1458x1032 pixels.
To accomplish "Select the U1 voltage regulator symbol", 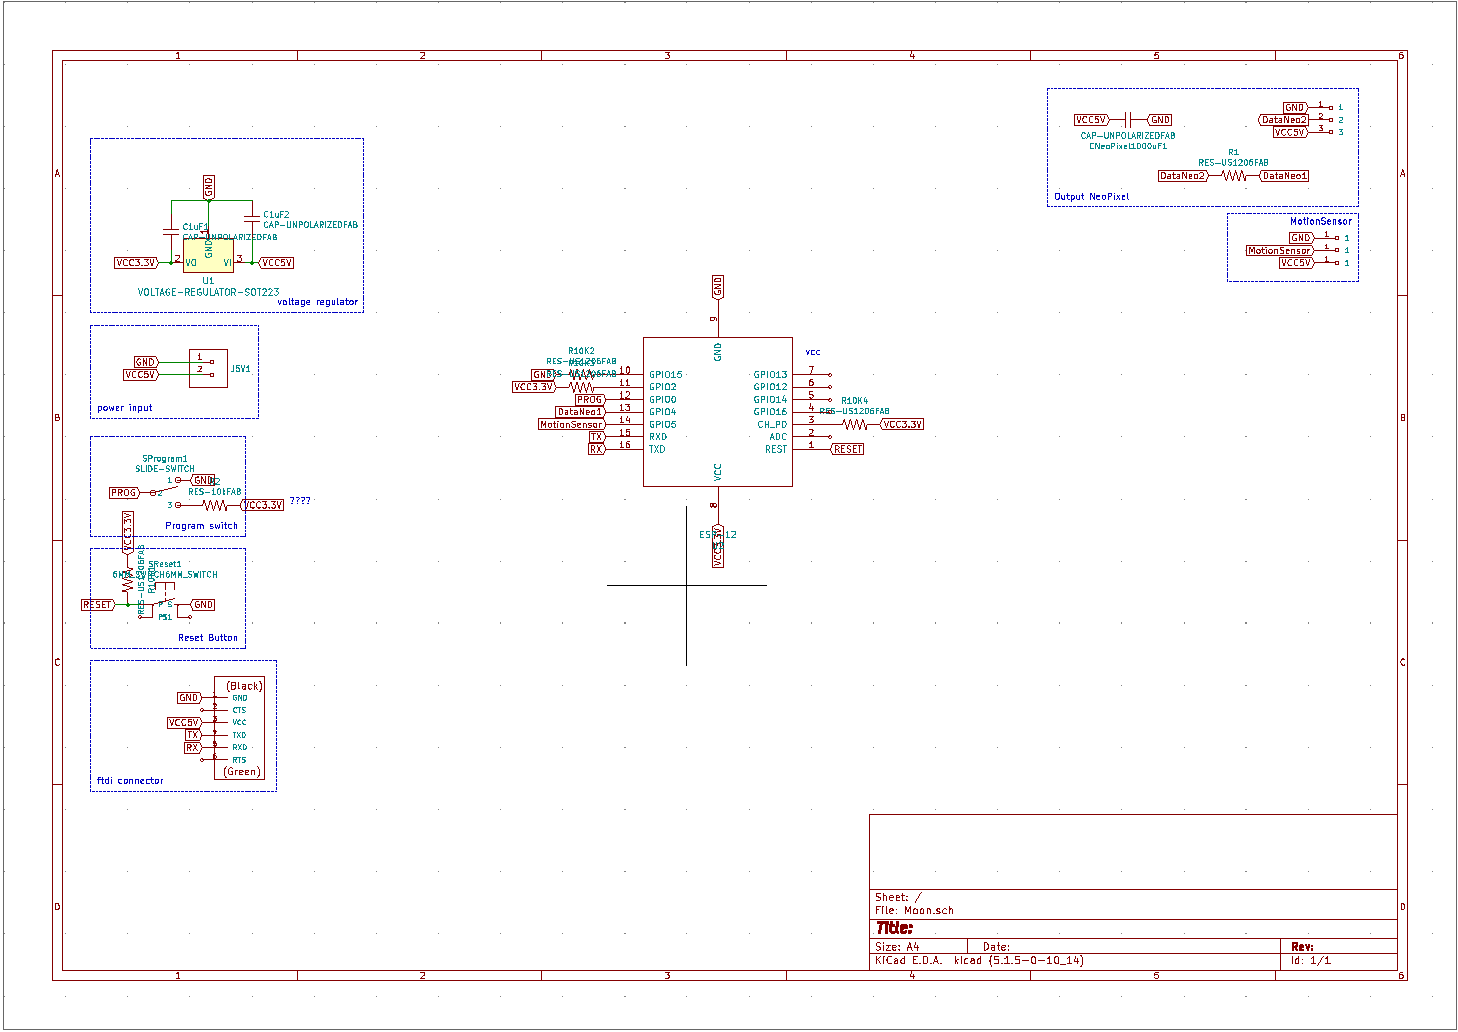I will click(208, 255).
